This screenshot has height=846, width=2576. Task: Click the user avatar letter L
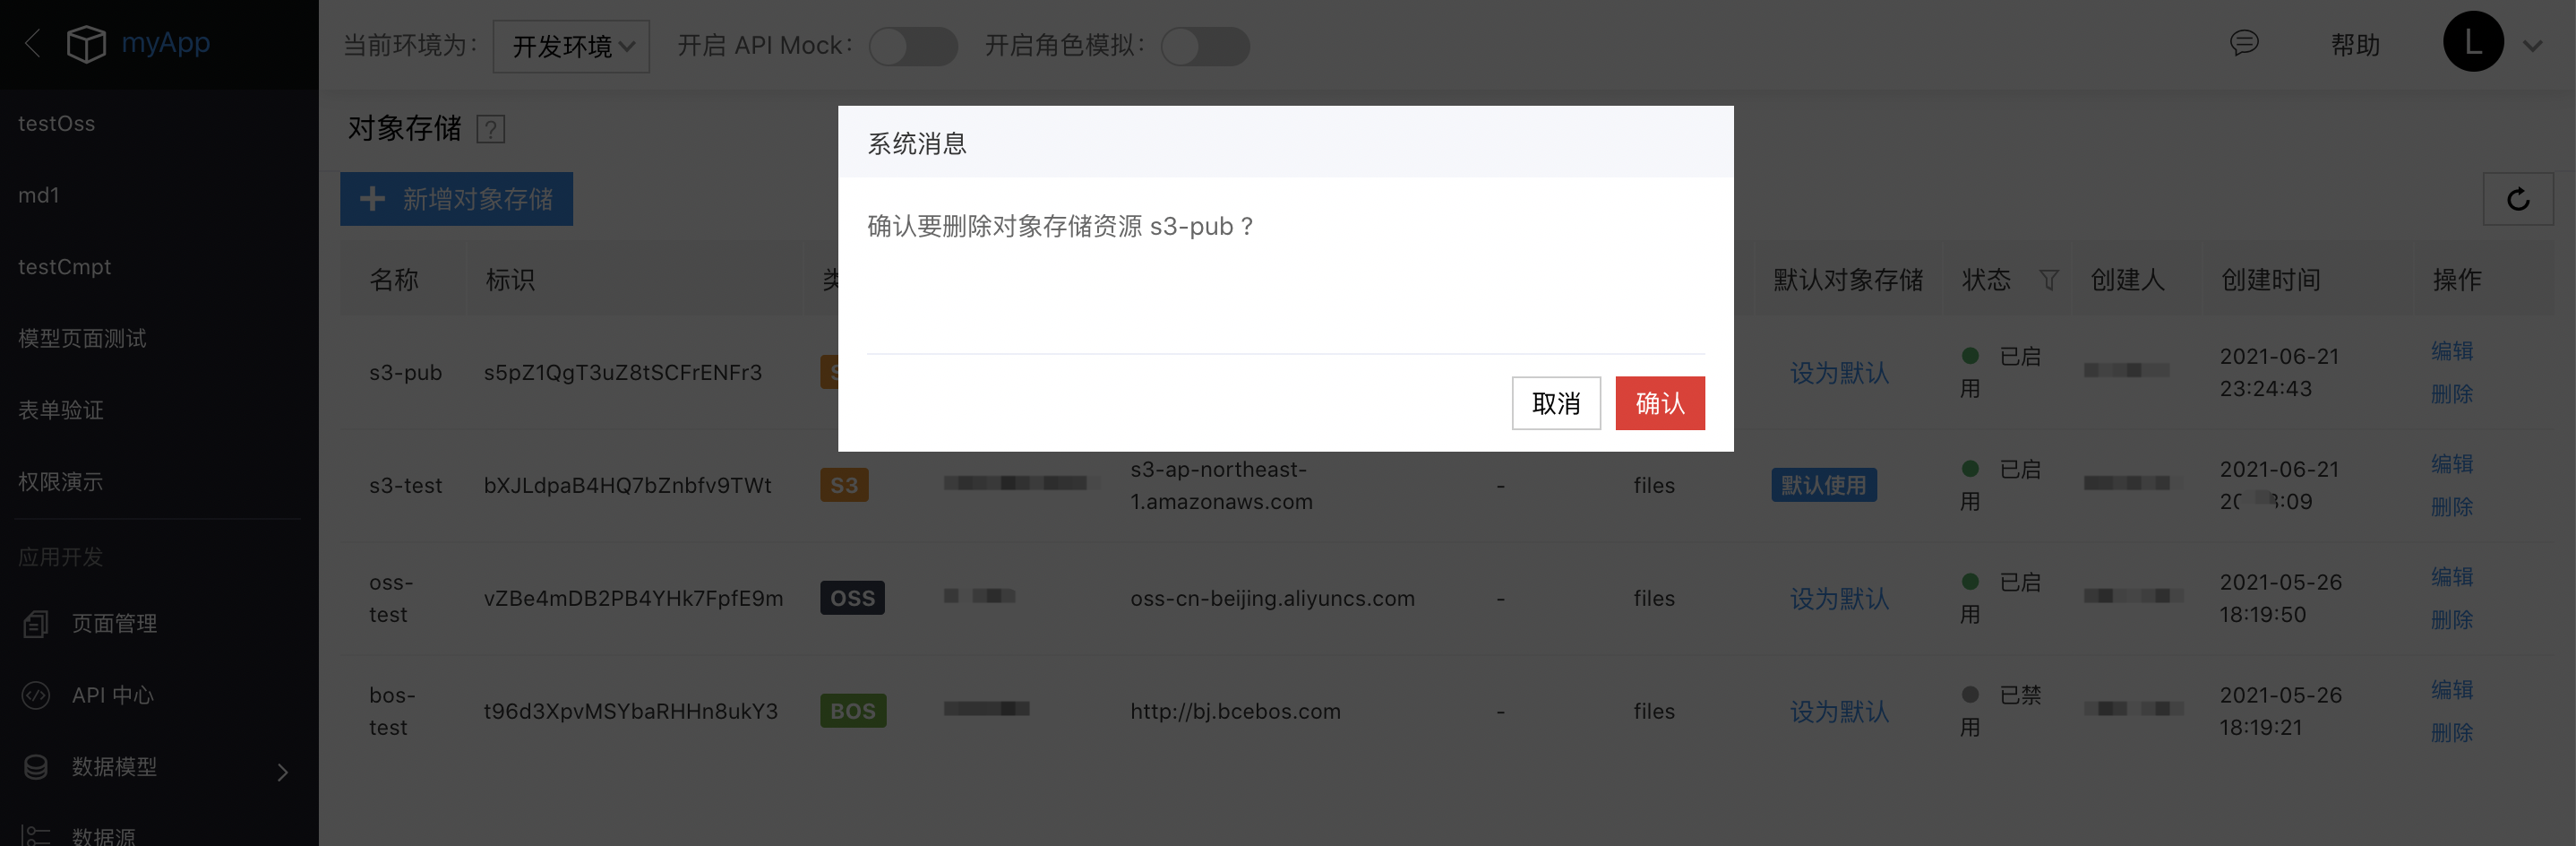coord(2473,42)
